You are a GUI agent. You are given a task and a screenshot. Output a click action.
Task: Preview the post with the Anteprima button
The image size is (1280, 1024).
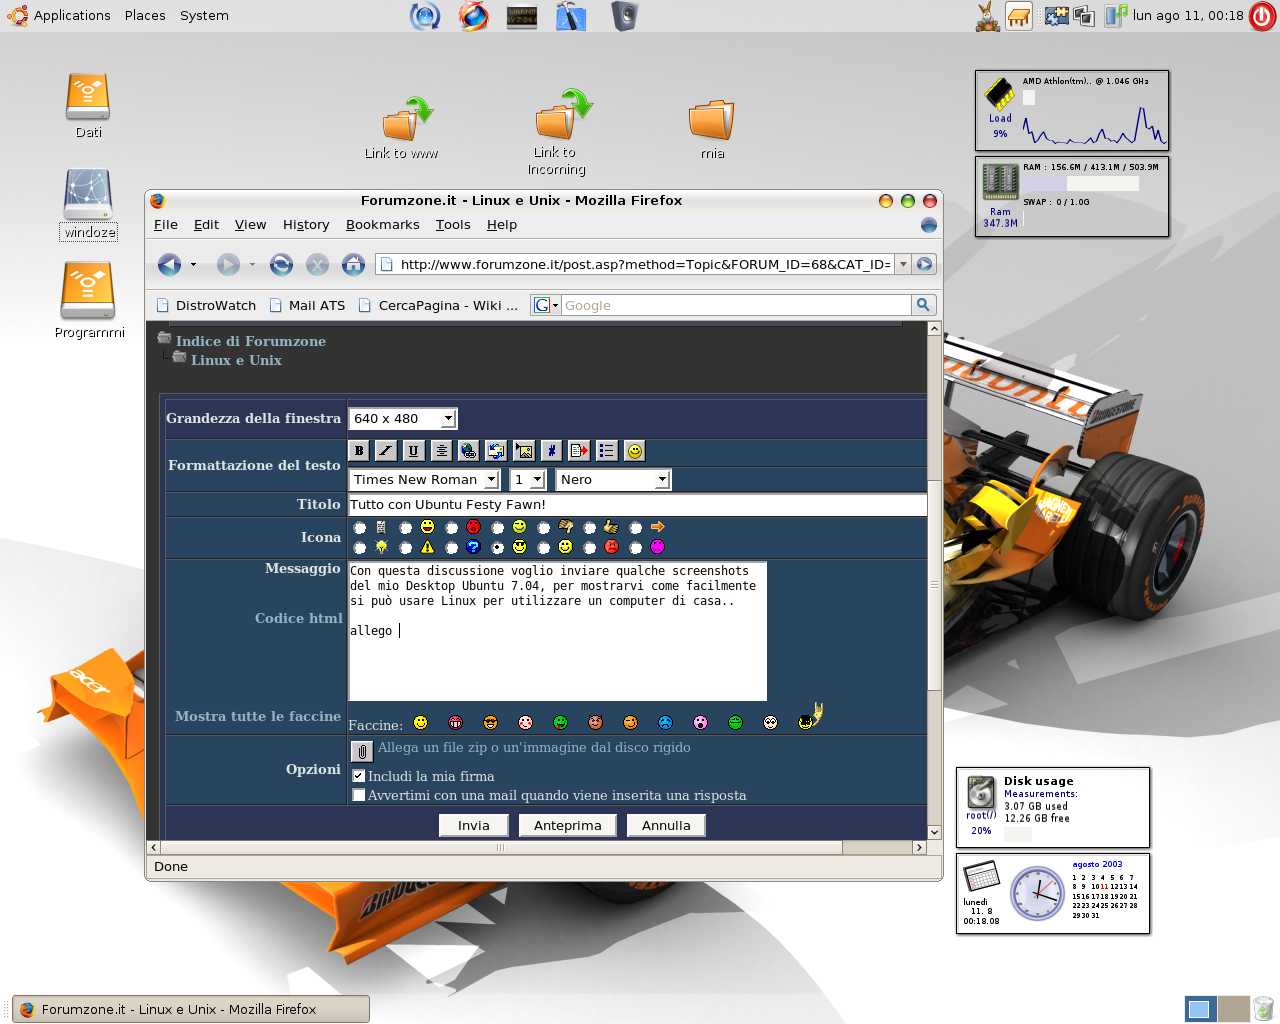point(568,825)
